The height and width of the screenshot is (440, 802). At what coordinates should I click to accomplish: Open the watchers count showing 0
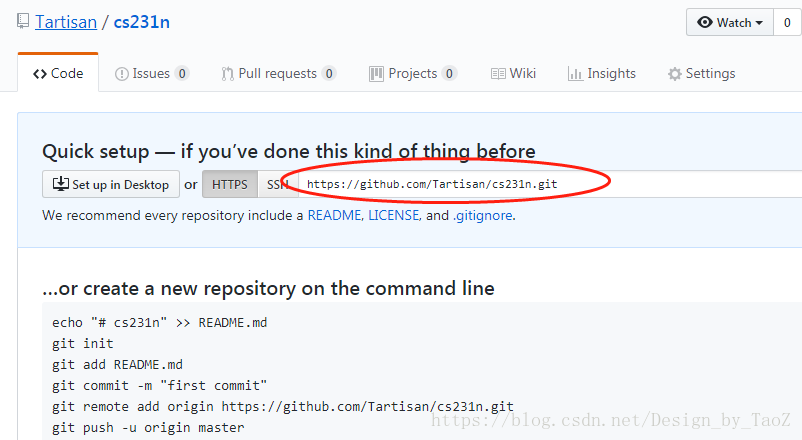click(787, 23)
